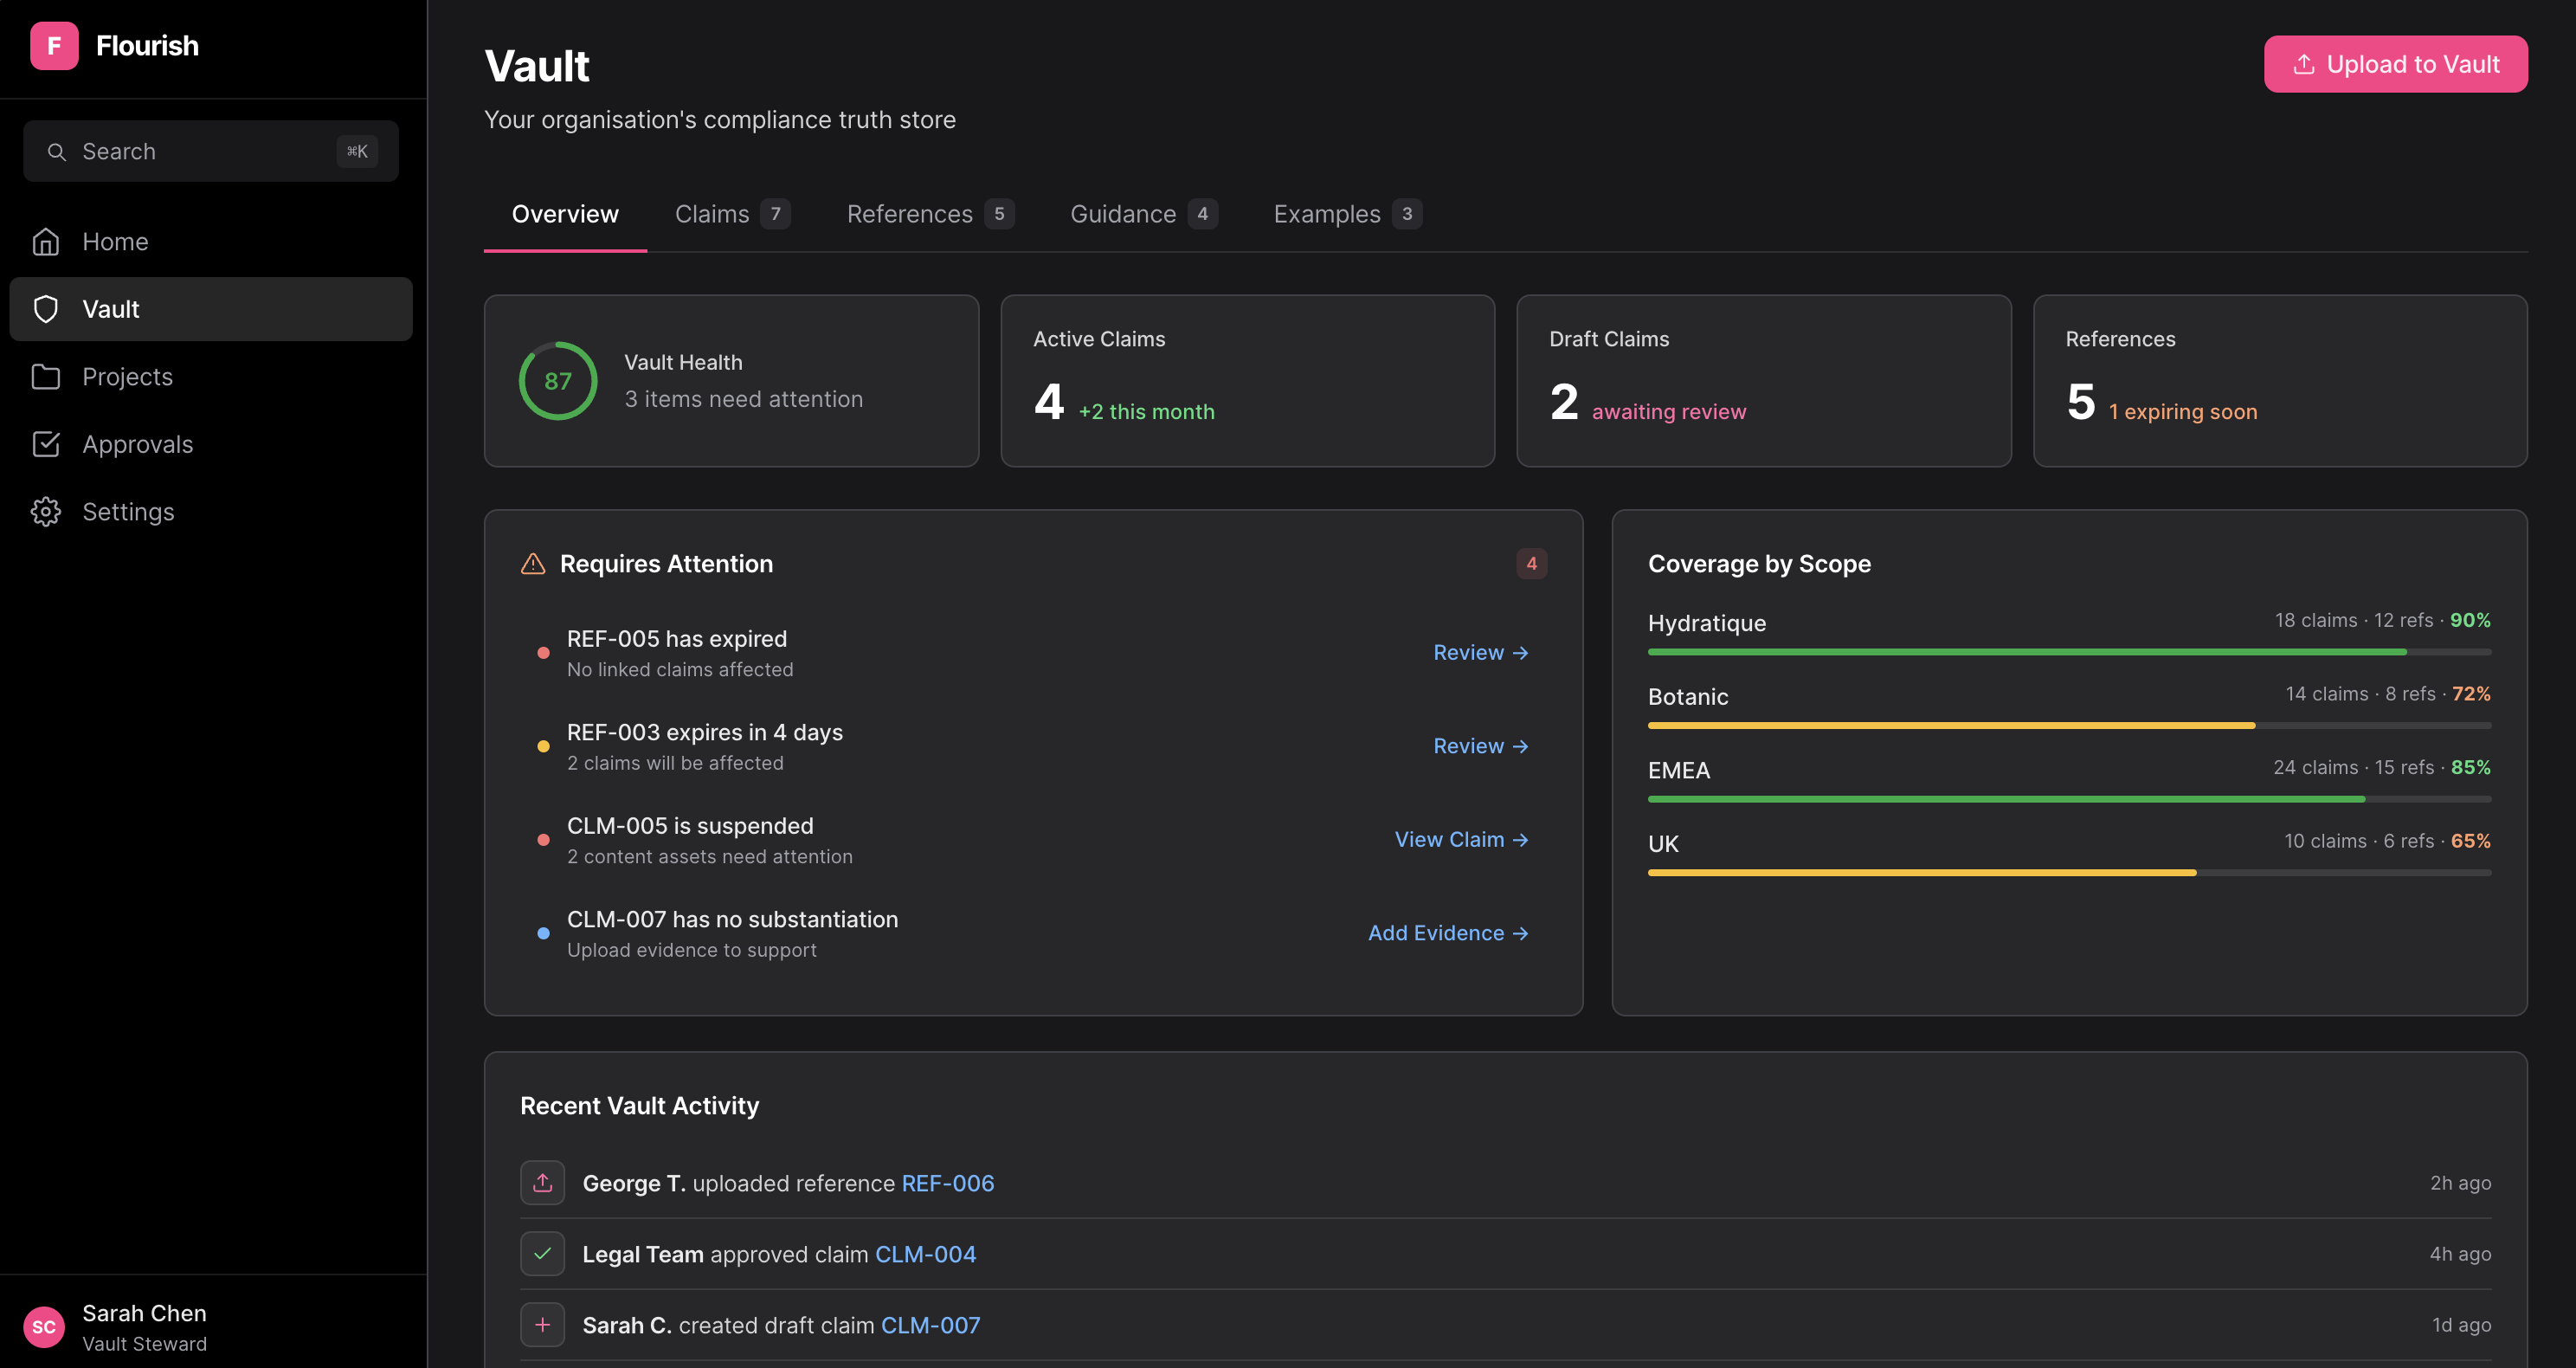Image resolution: width=2576 pixels, height=1368 pixels.
Task: Click the checkmark icon beside Legal Team activity
Action: pos(542,1254)
